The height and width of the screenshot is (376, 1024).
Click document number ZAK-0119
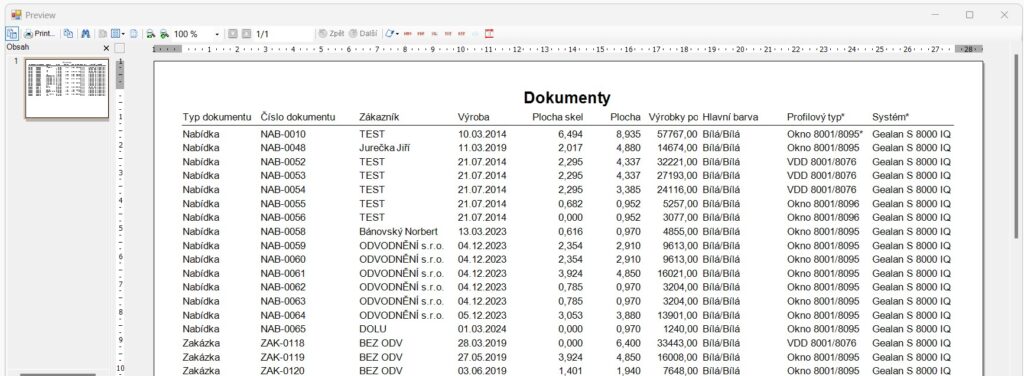click(282, 356)
